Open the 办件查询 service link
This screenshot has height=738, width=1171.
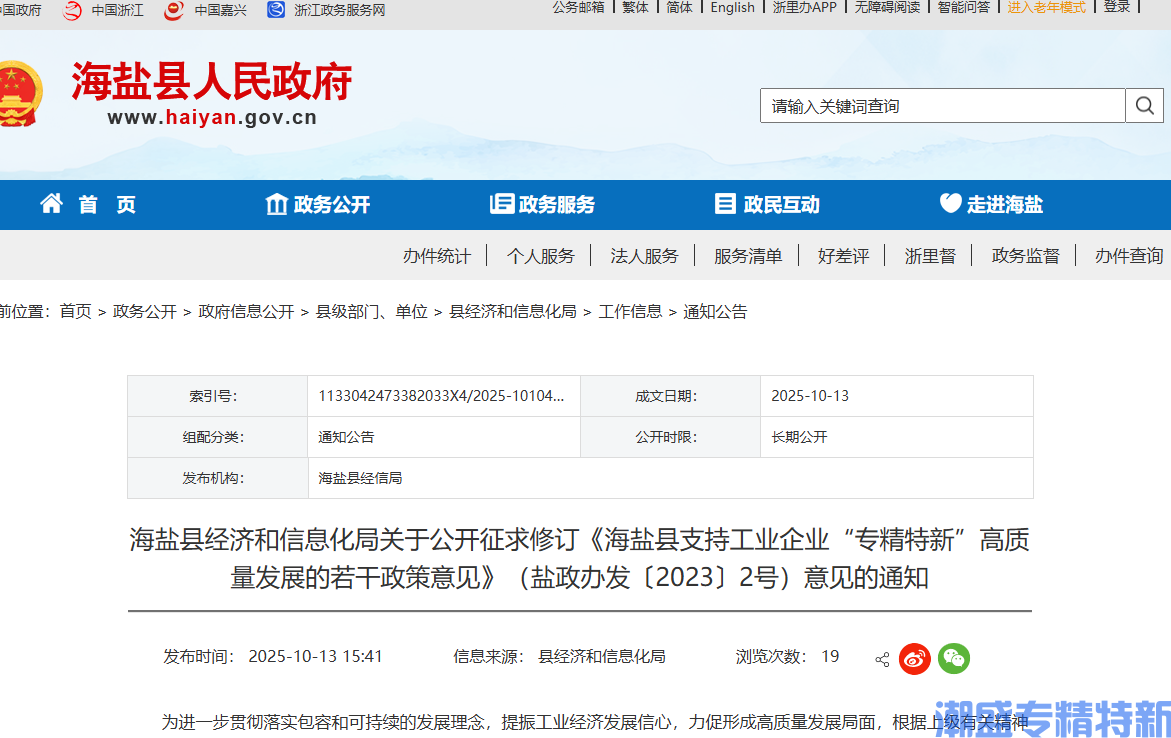(x=1129, y=256)
